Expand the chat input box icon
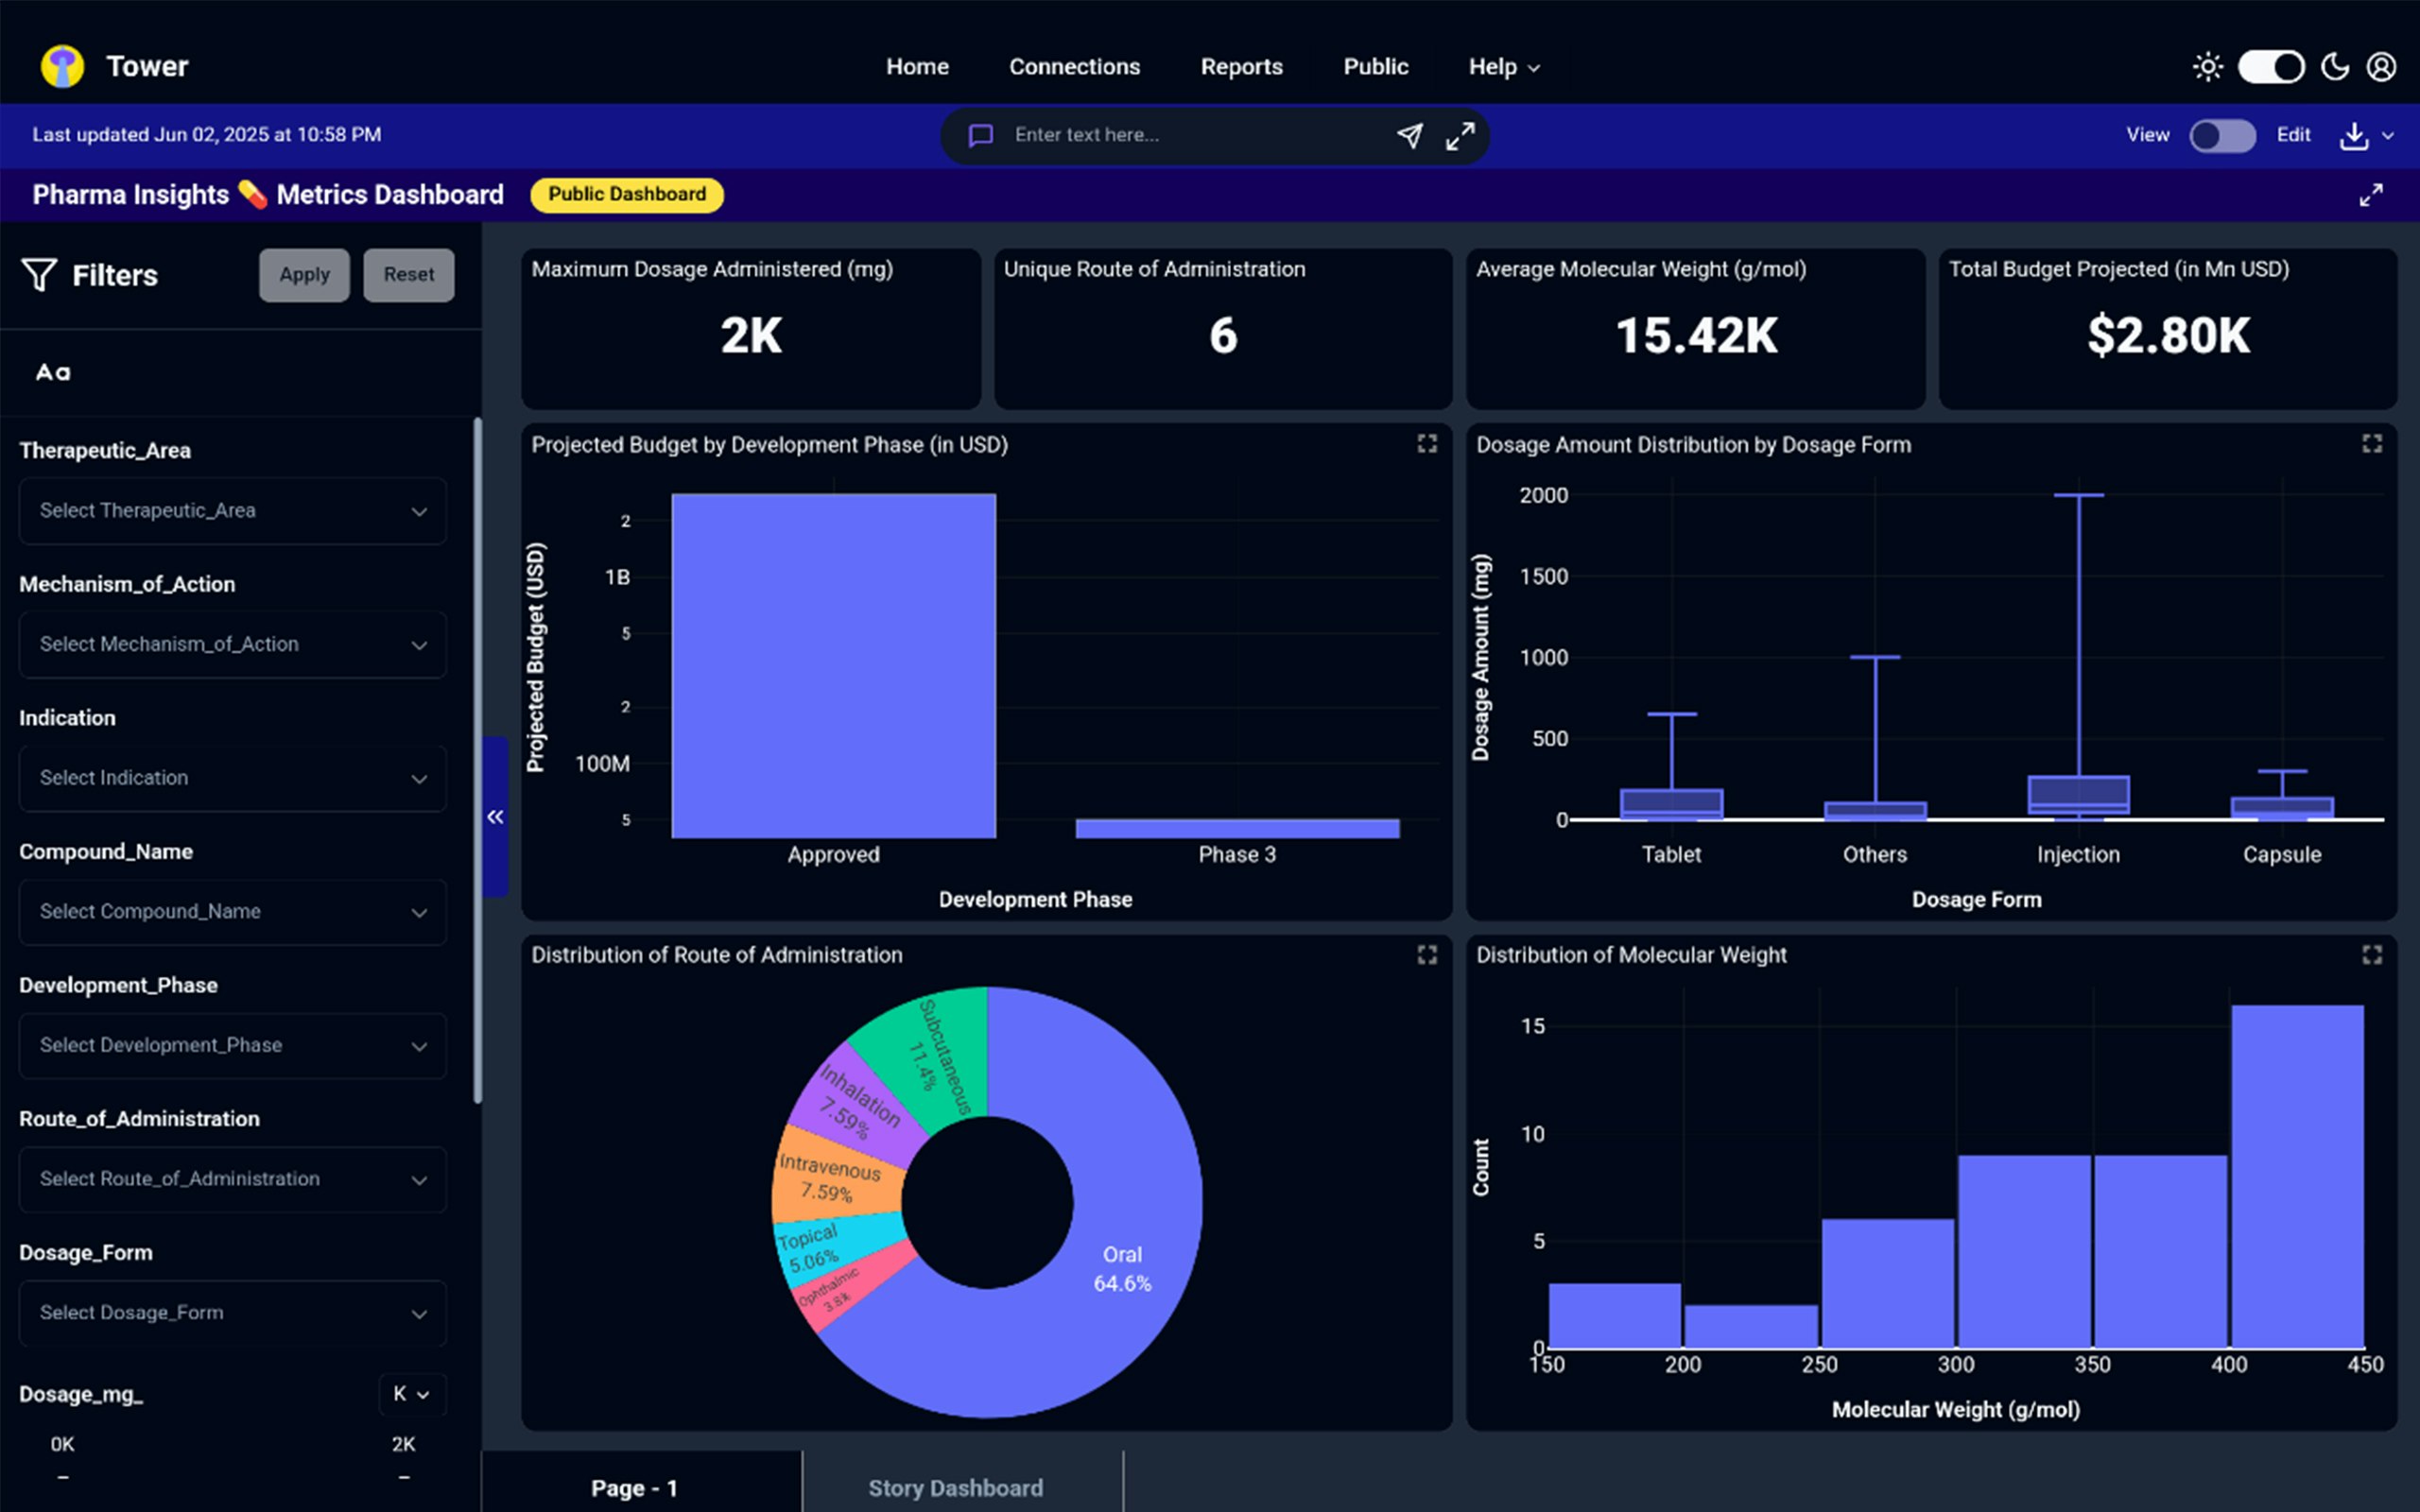This screenshot has height=1512, width=2420. tap(1460, 135)
